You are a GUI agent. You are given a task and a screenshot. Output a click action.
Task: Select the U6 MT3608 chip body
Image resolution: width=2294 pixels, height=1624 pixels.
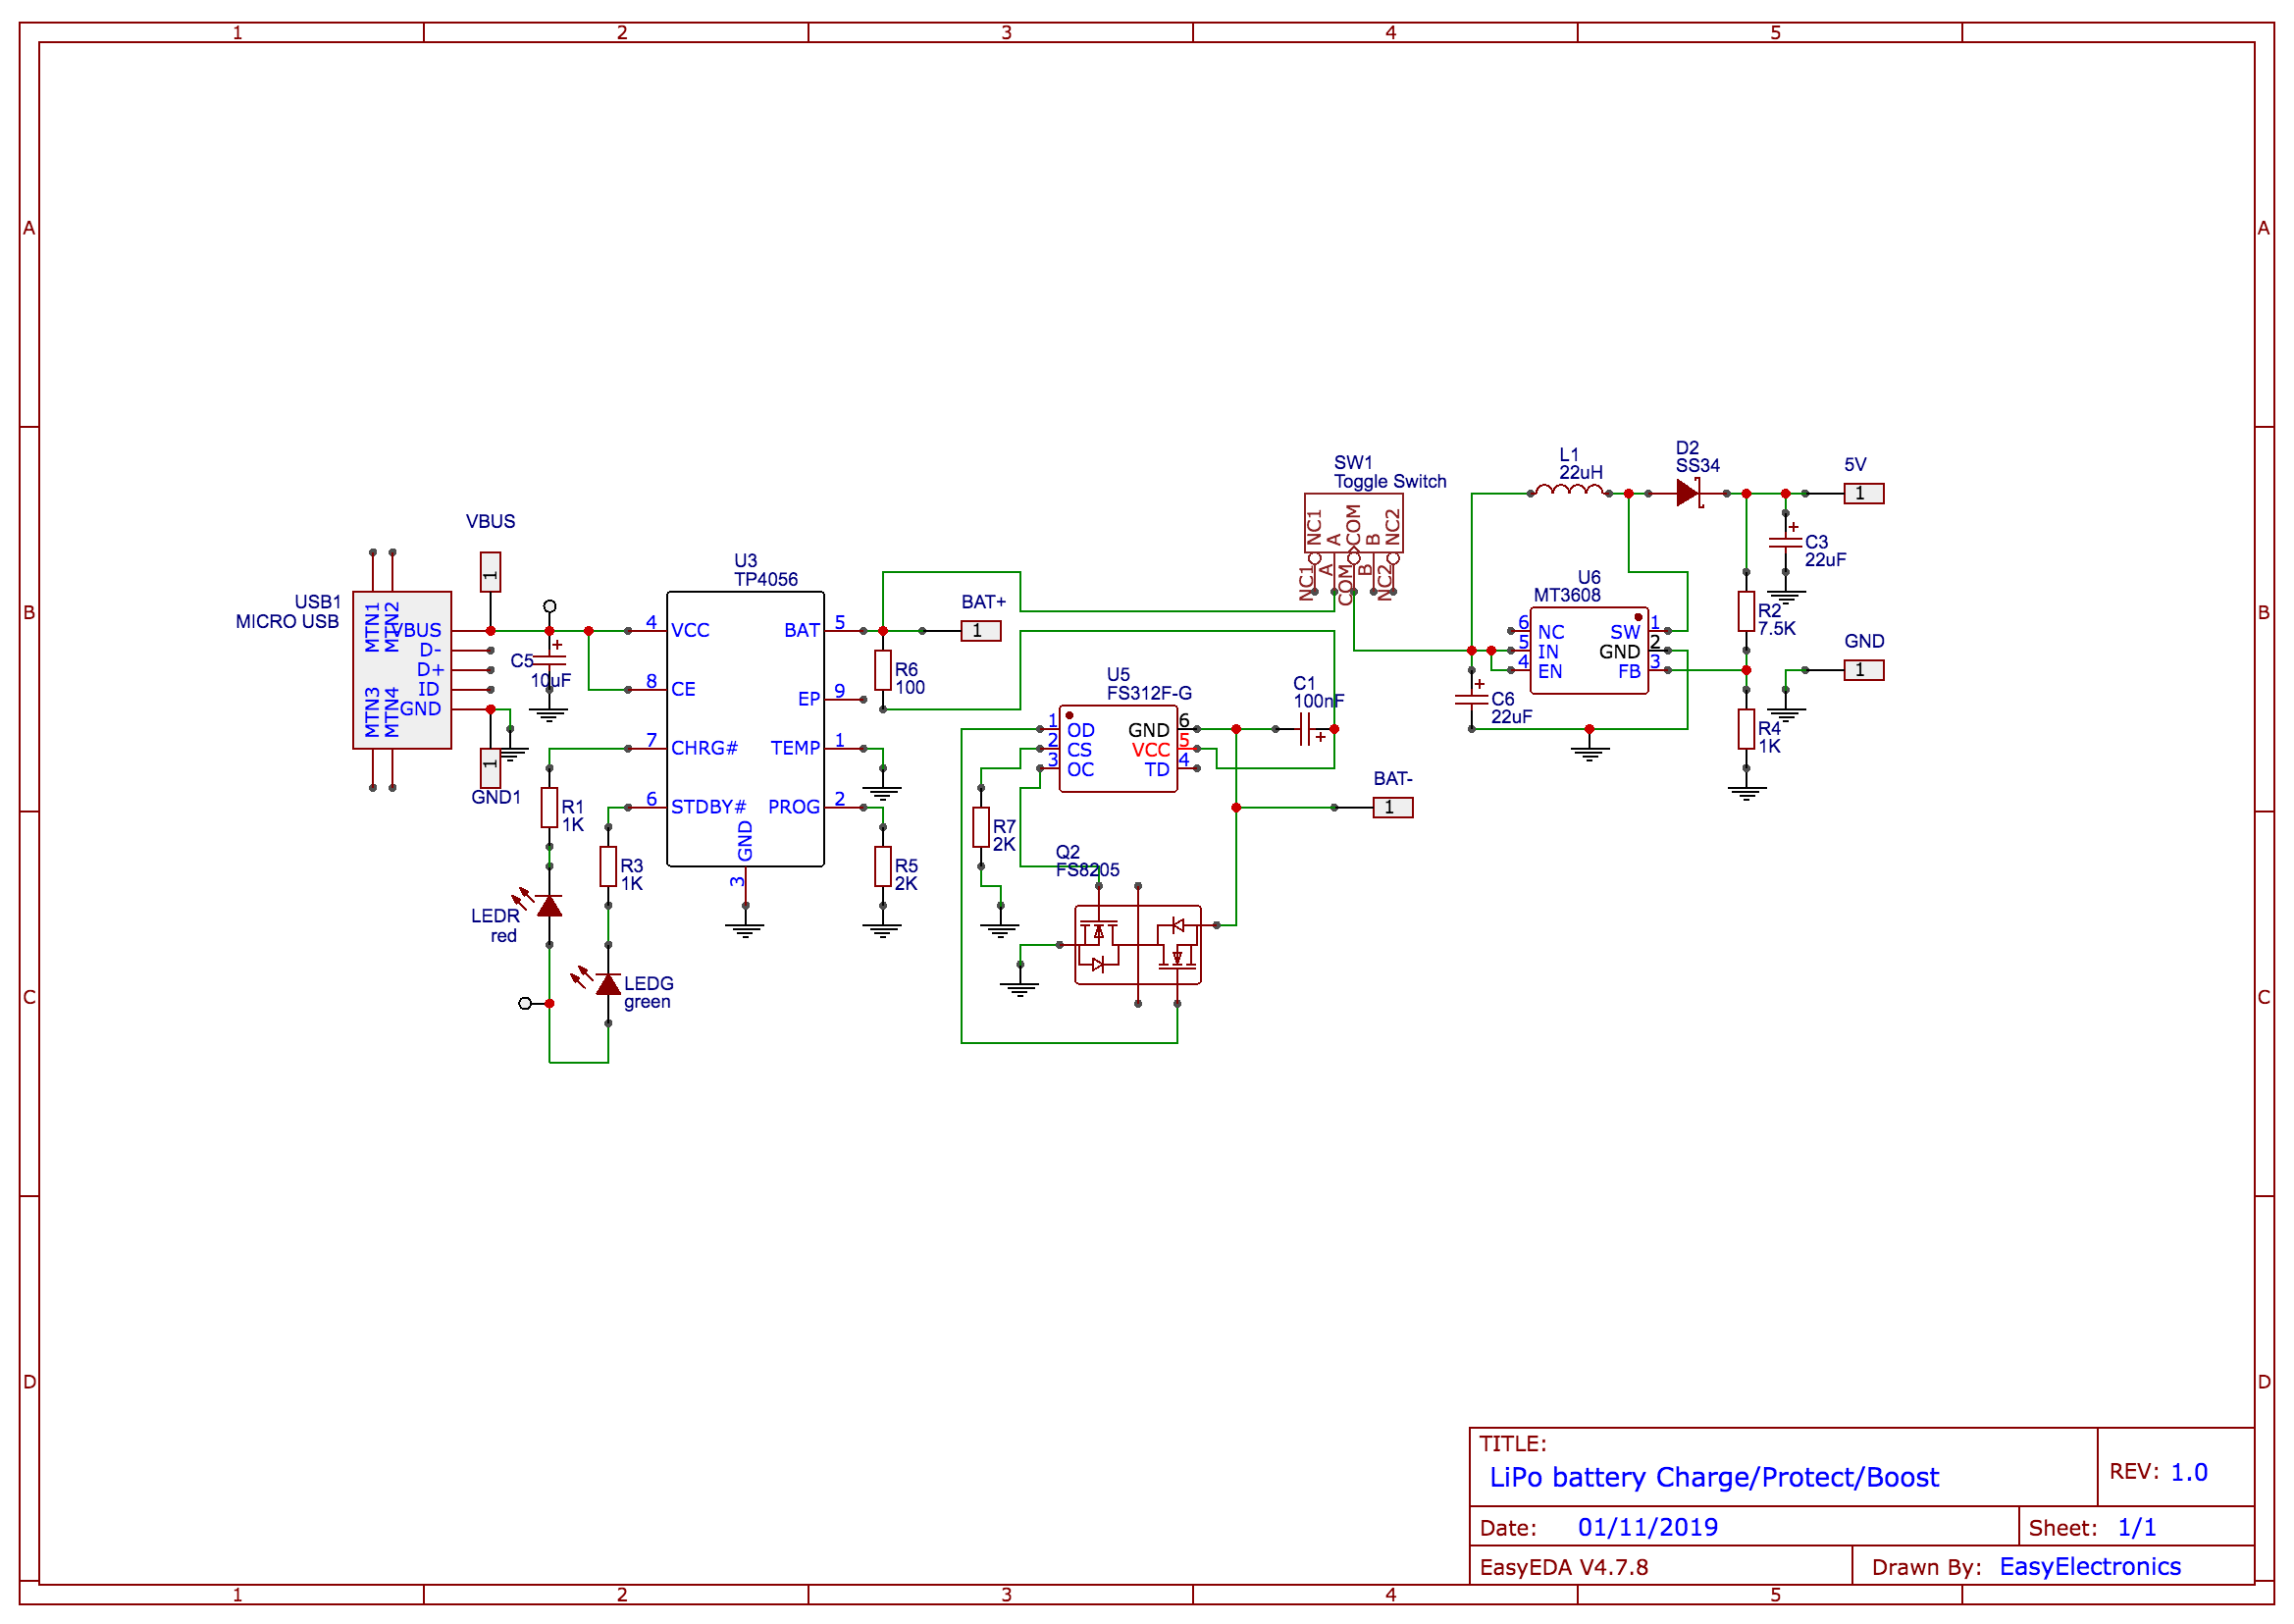point(1588,650)
